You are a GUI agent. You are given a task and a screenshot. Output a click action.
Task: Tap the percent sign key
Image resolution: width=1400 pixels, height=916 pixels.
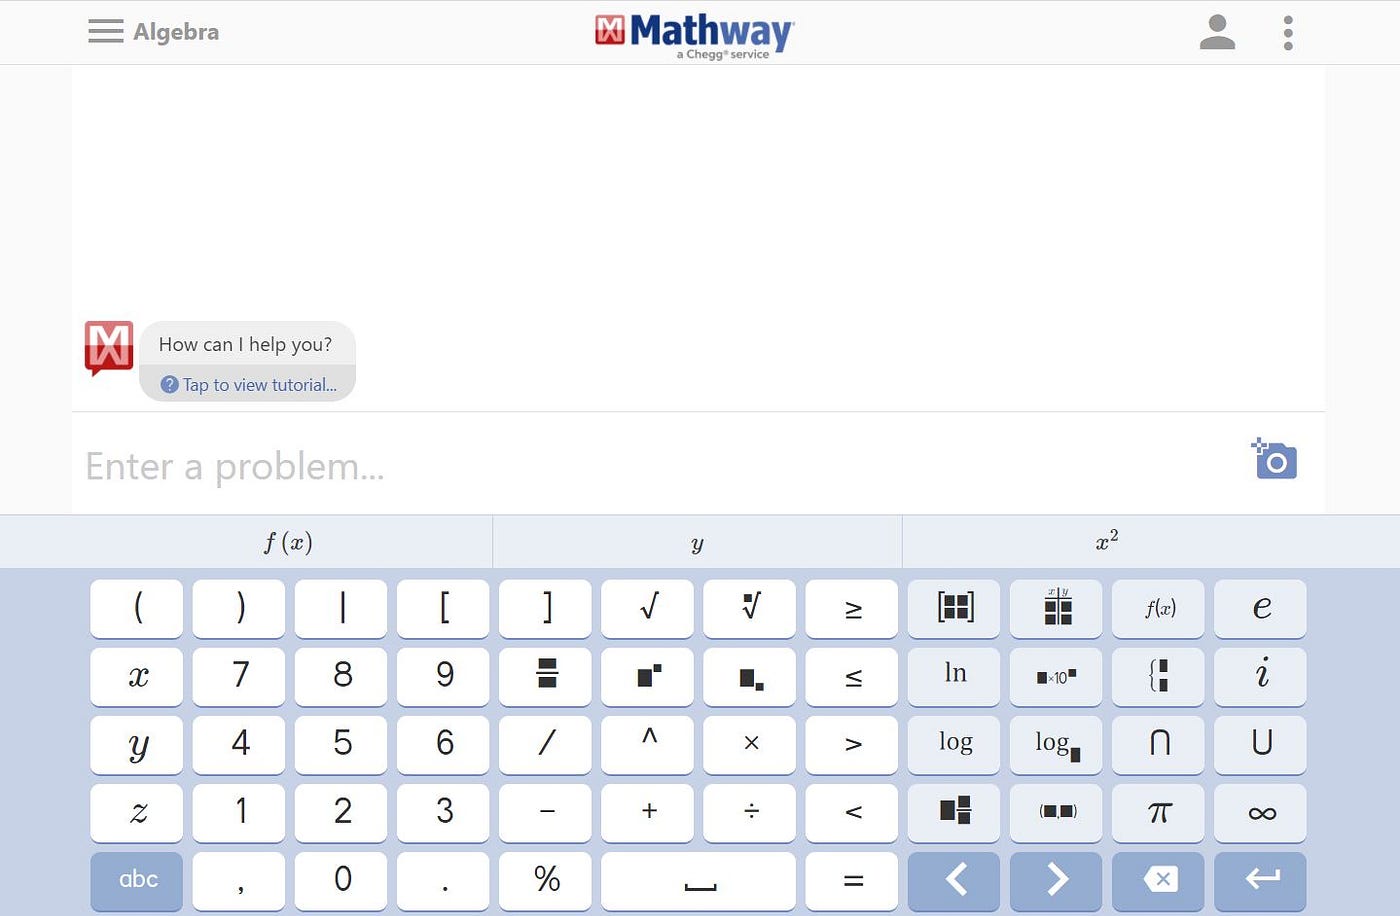coord(546,880)
